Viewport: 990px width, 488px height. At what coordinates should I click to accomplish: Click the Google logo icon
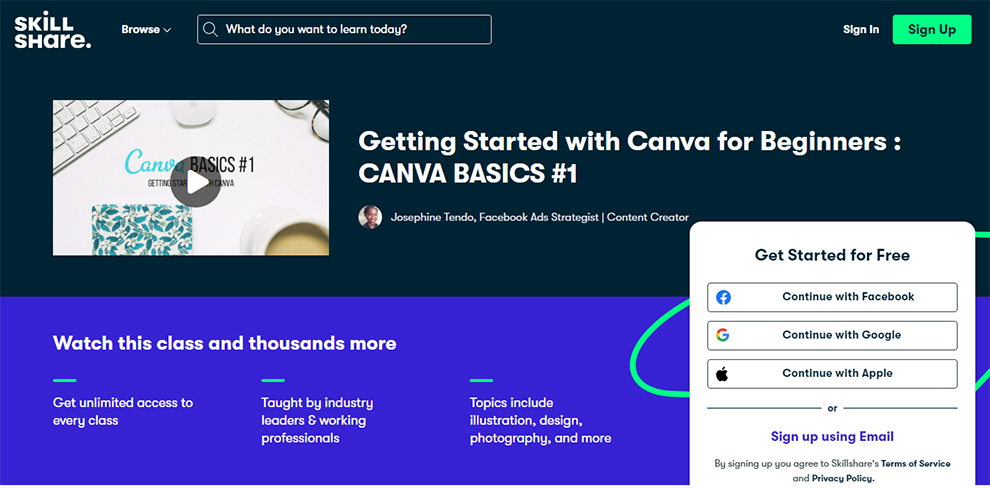723,335
